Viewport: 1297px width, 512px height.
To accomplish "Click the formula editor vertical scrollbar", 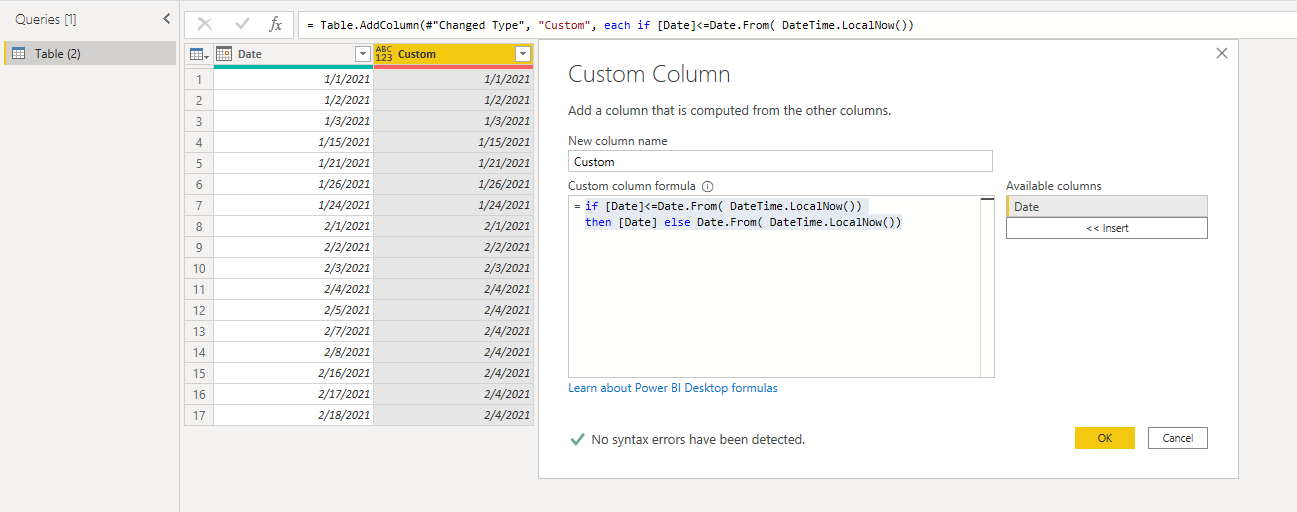I will point(987,287).
